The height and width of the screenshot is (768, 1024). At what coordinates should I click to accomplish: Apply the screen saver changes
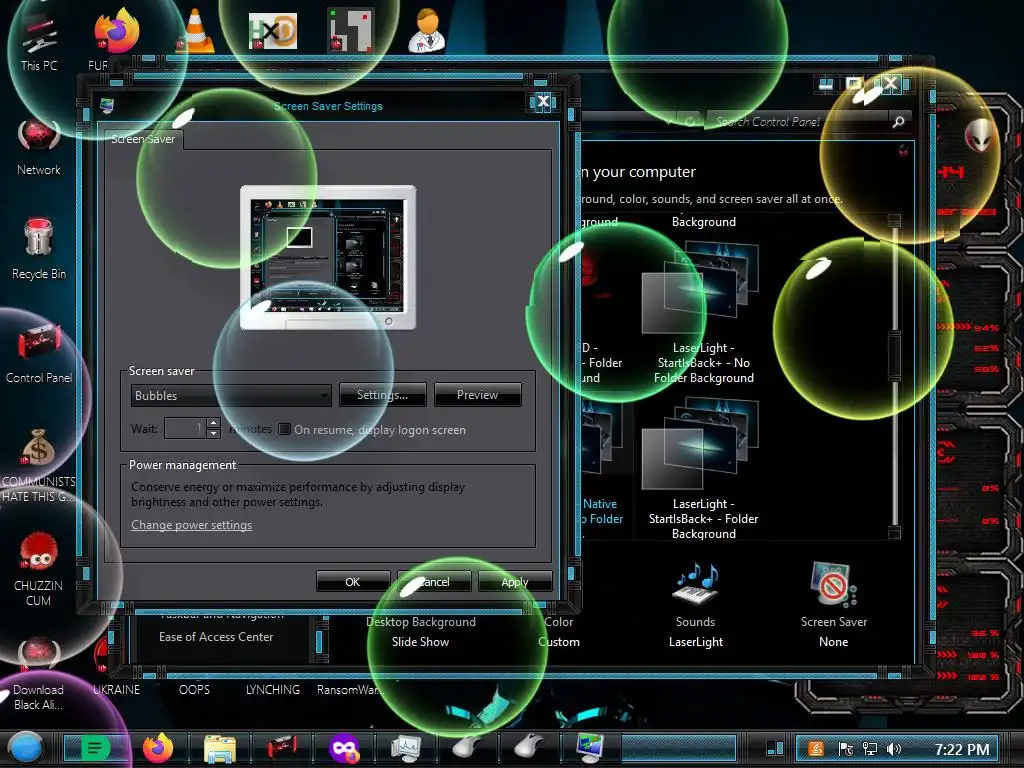(x=515, y=581)
